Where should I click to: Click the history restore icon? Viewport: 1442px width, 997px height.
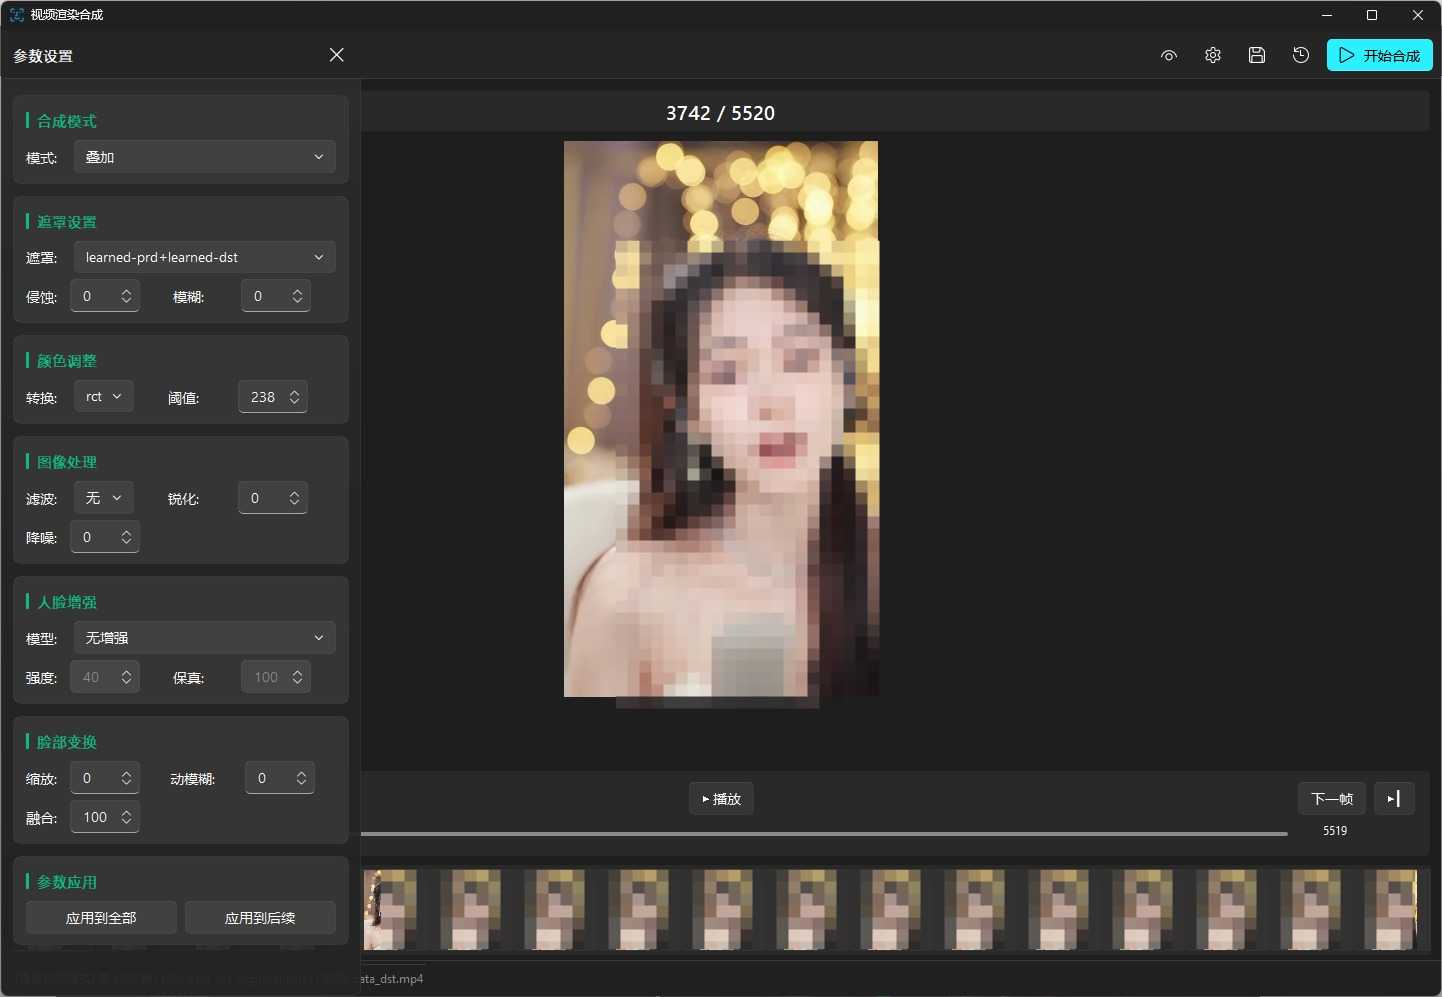[1300, 56]
